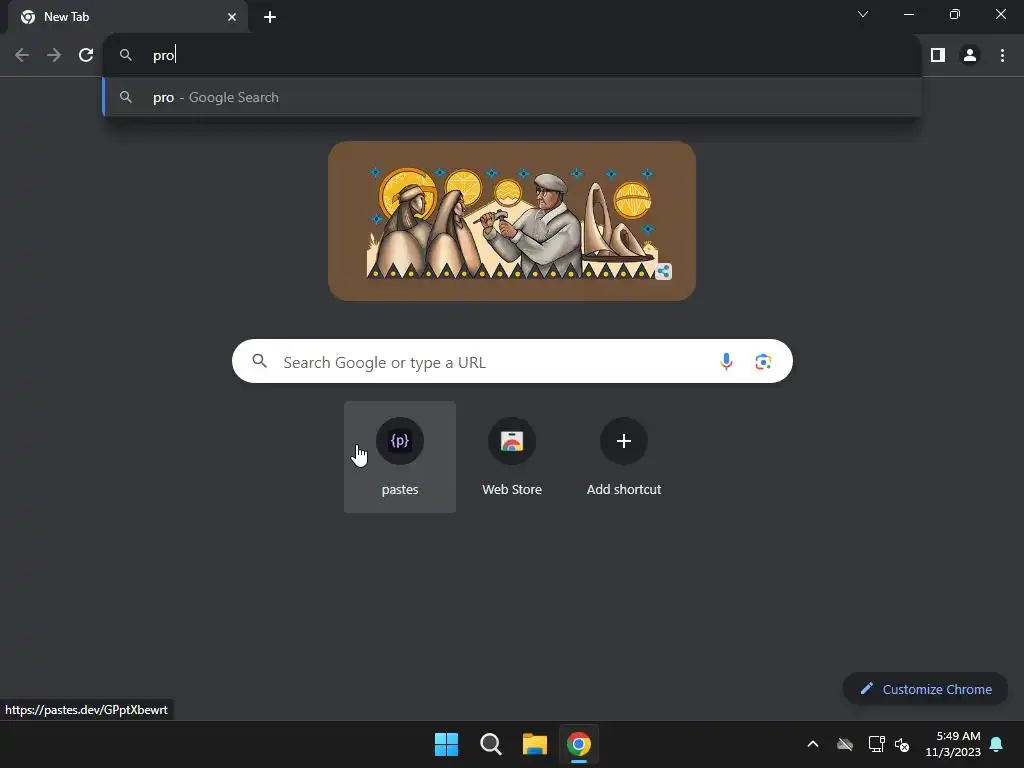Viewport: 1024px width, 768px height.
Task: Click in the address bar containing 'pro'
Action: pos(512,56)
